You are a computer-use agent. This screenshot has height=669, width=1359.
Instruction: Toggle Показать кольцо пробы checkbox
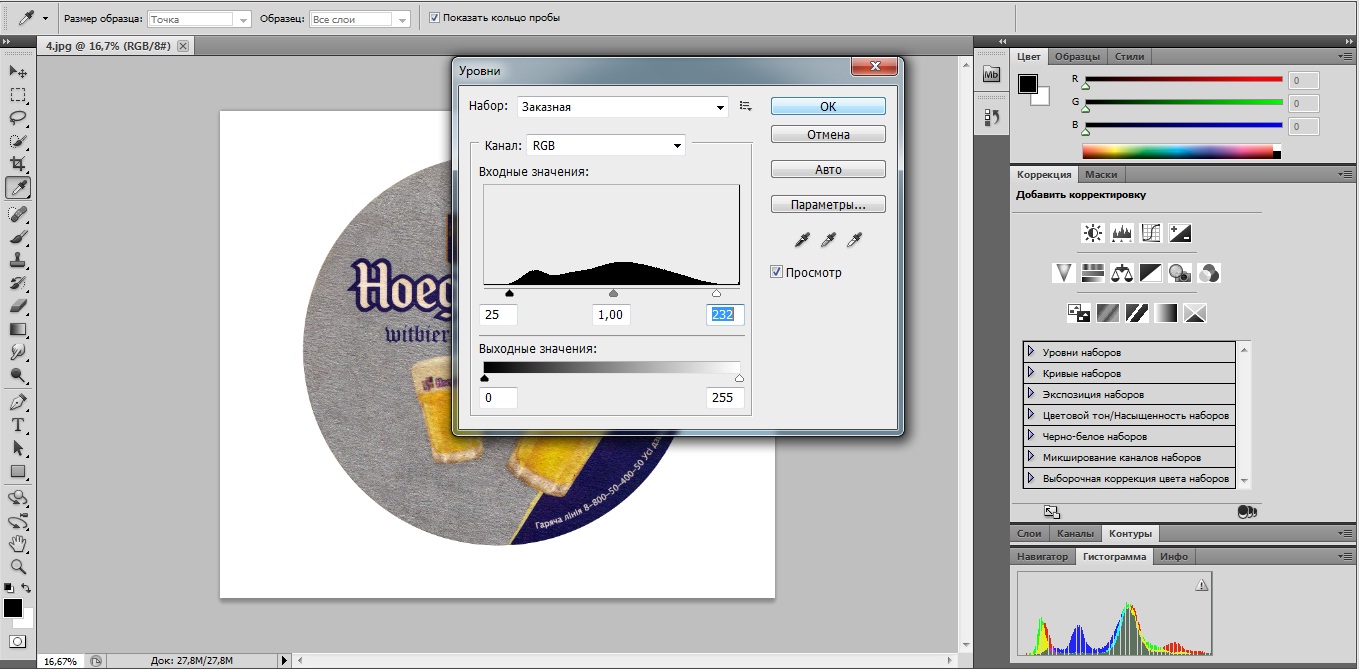(434, 18)
